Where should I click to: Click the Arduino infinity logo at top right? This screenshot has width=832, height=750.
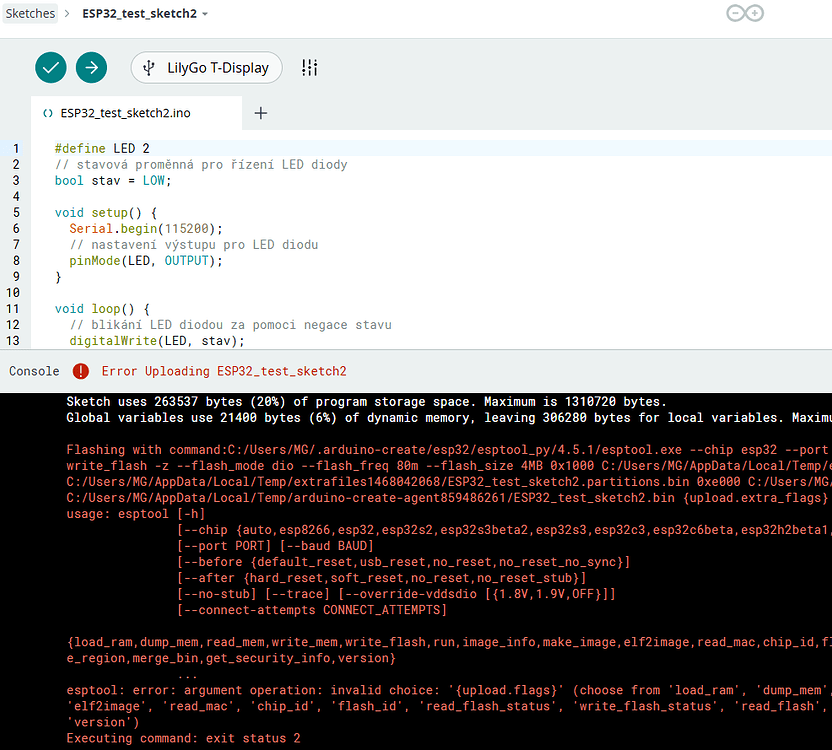[746, 14]
